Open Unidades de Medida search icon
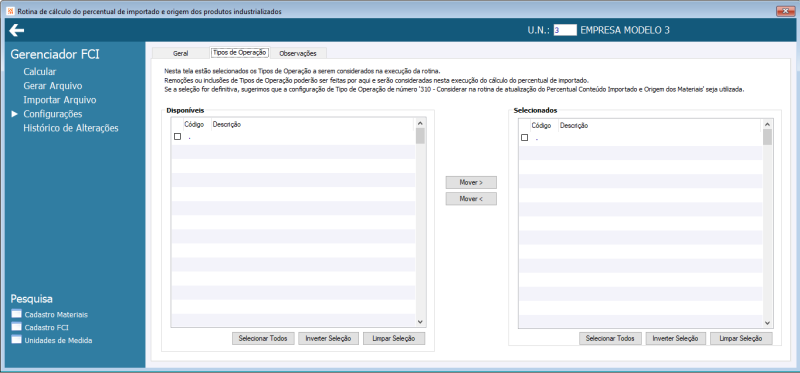Viewport: 800px width, 373px height. pyautogui.click(x=16, y=340)
